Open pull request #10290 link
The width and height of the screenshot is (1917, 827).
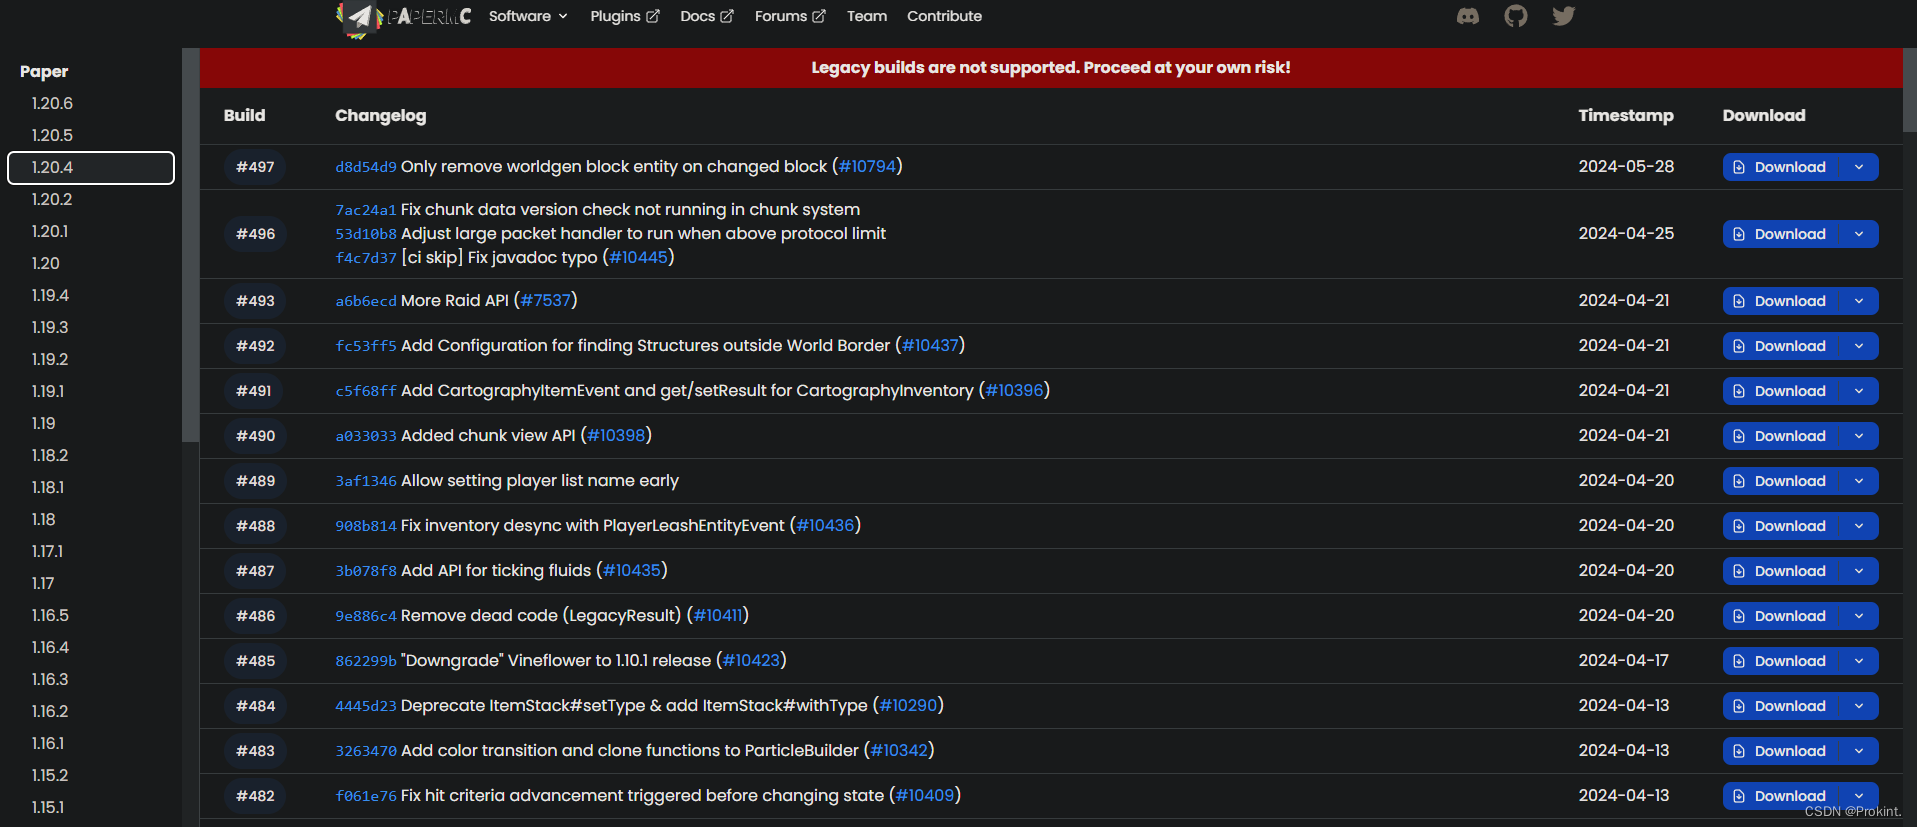pyautogui.click(x=908, y=705)
